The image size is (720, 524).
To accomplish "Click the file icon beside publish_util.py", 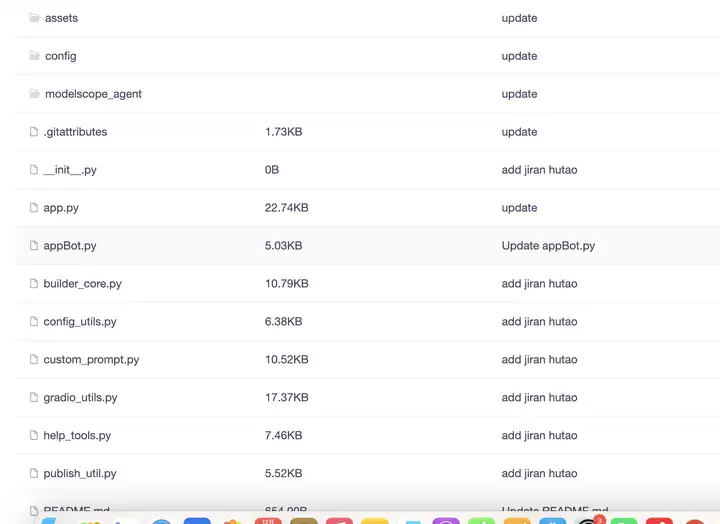I will tap(34, 473).
